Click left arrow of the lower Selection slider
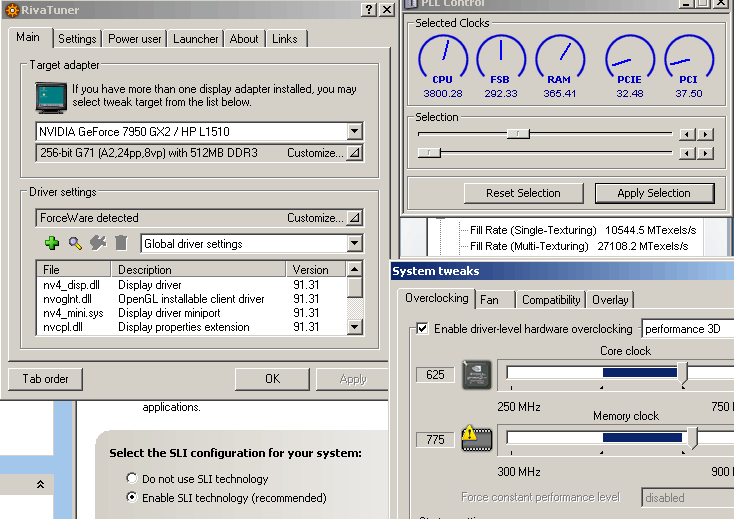The image size is (734, 519). point(687,153)
